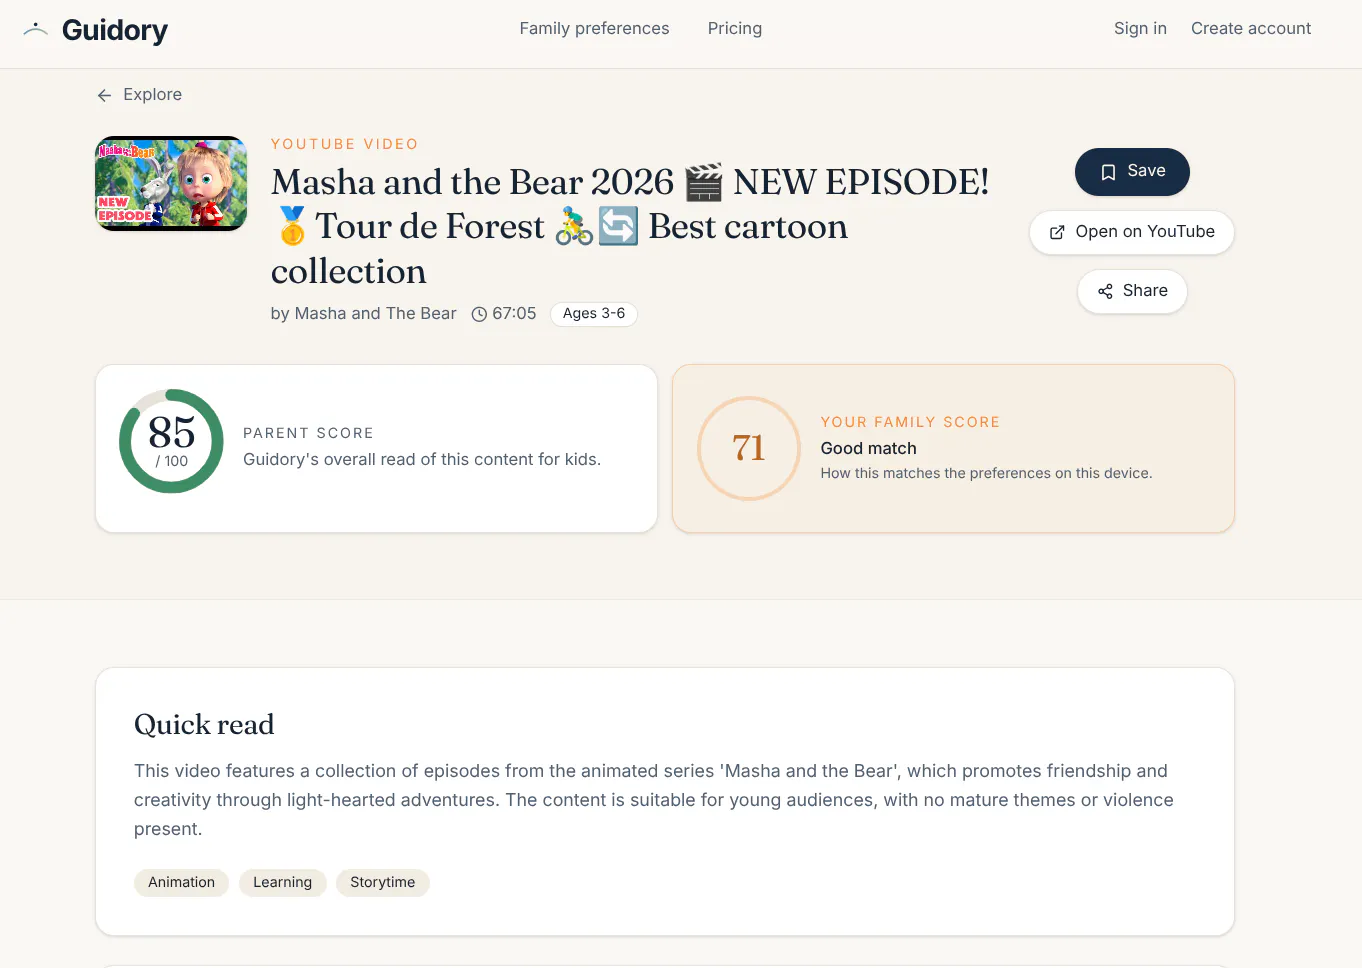The height and width of the screenshot is (968, 1362).
Task: Open video on YouTube
Action: click(1132, 232)
